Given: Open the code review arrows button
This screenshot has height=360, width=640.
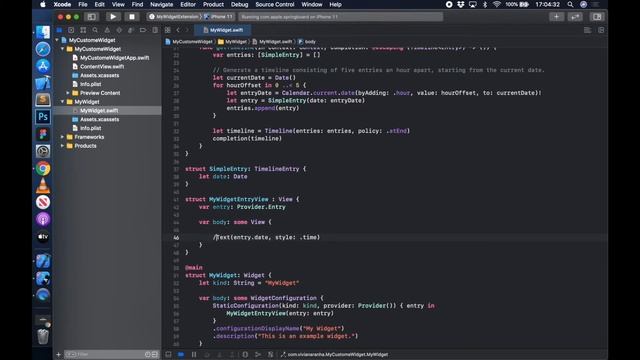Looking at the screenshot, I should (x=575, y=17).
